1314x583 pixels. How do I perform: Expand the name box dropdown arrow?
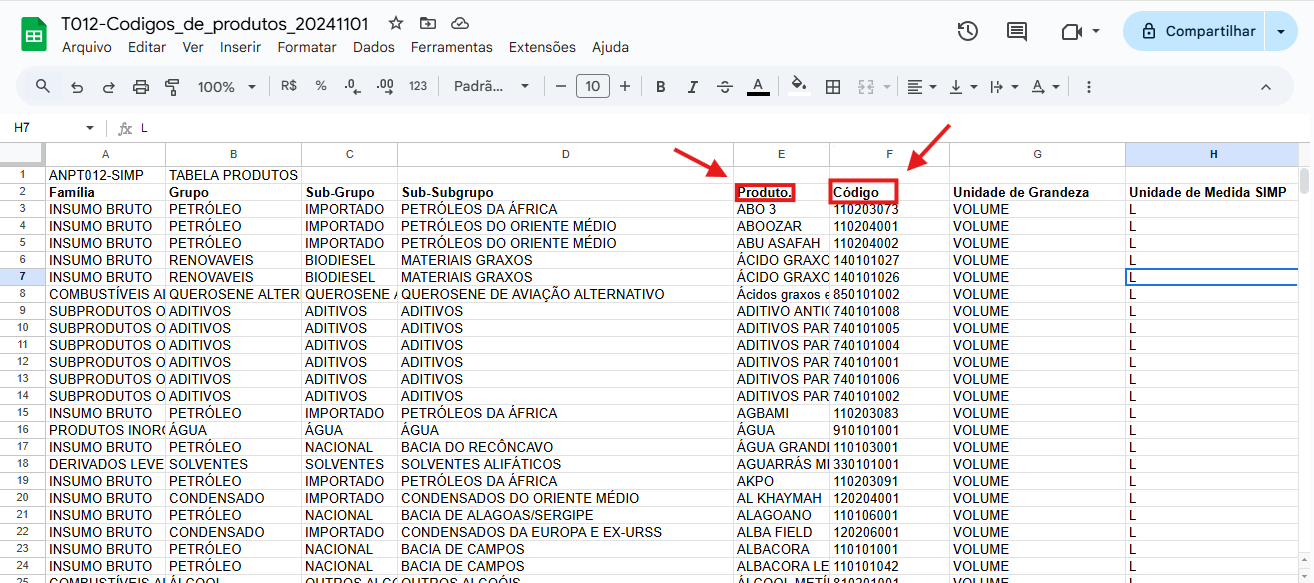click(90, 128)
